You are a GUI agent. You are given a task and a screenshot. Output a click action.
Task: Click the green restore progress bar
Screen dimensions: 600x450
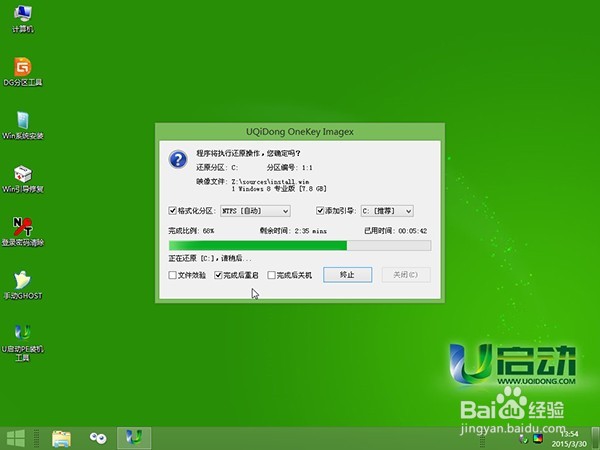point(300,245)
